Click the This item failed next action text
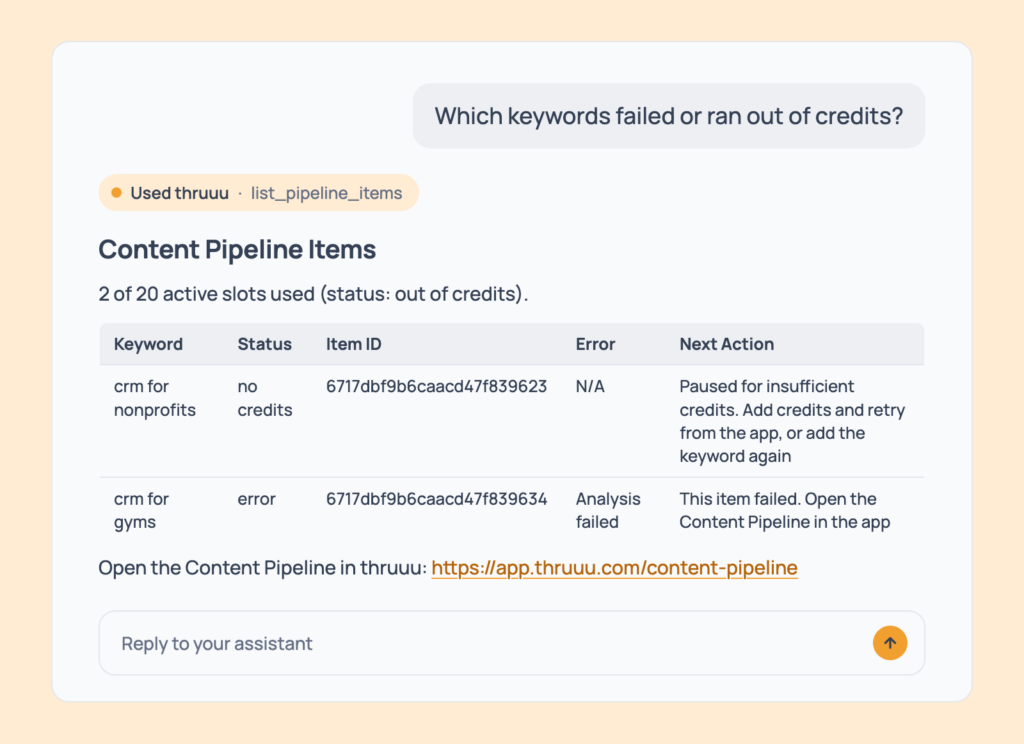This screenshot has width=1024, height=744. pos(784,510)
